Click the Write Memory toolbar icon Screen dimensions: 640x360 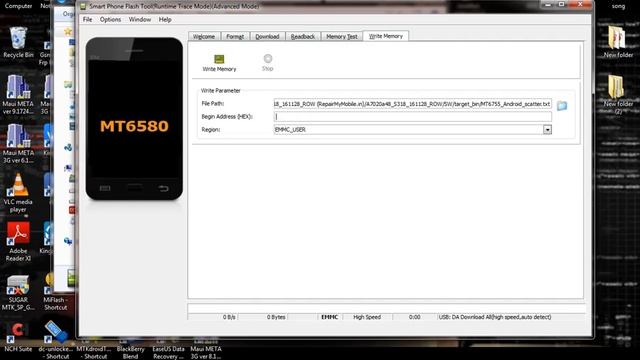pyautogui.click(x=219, y=63)
